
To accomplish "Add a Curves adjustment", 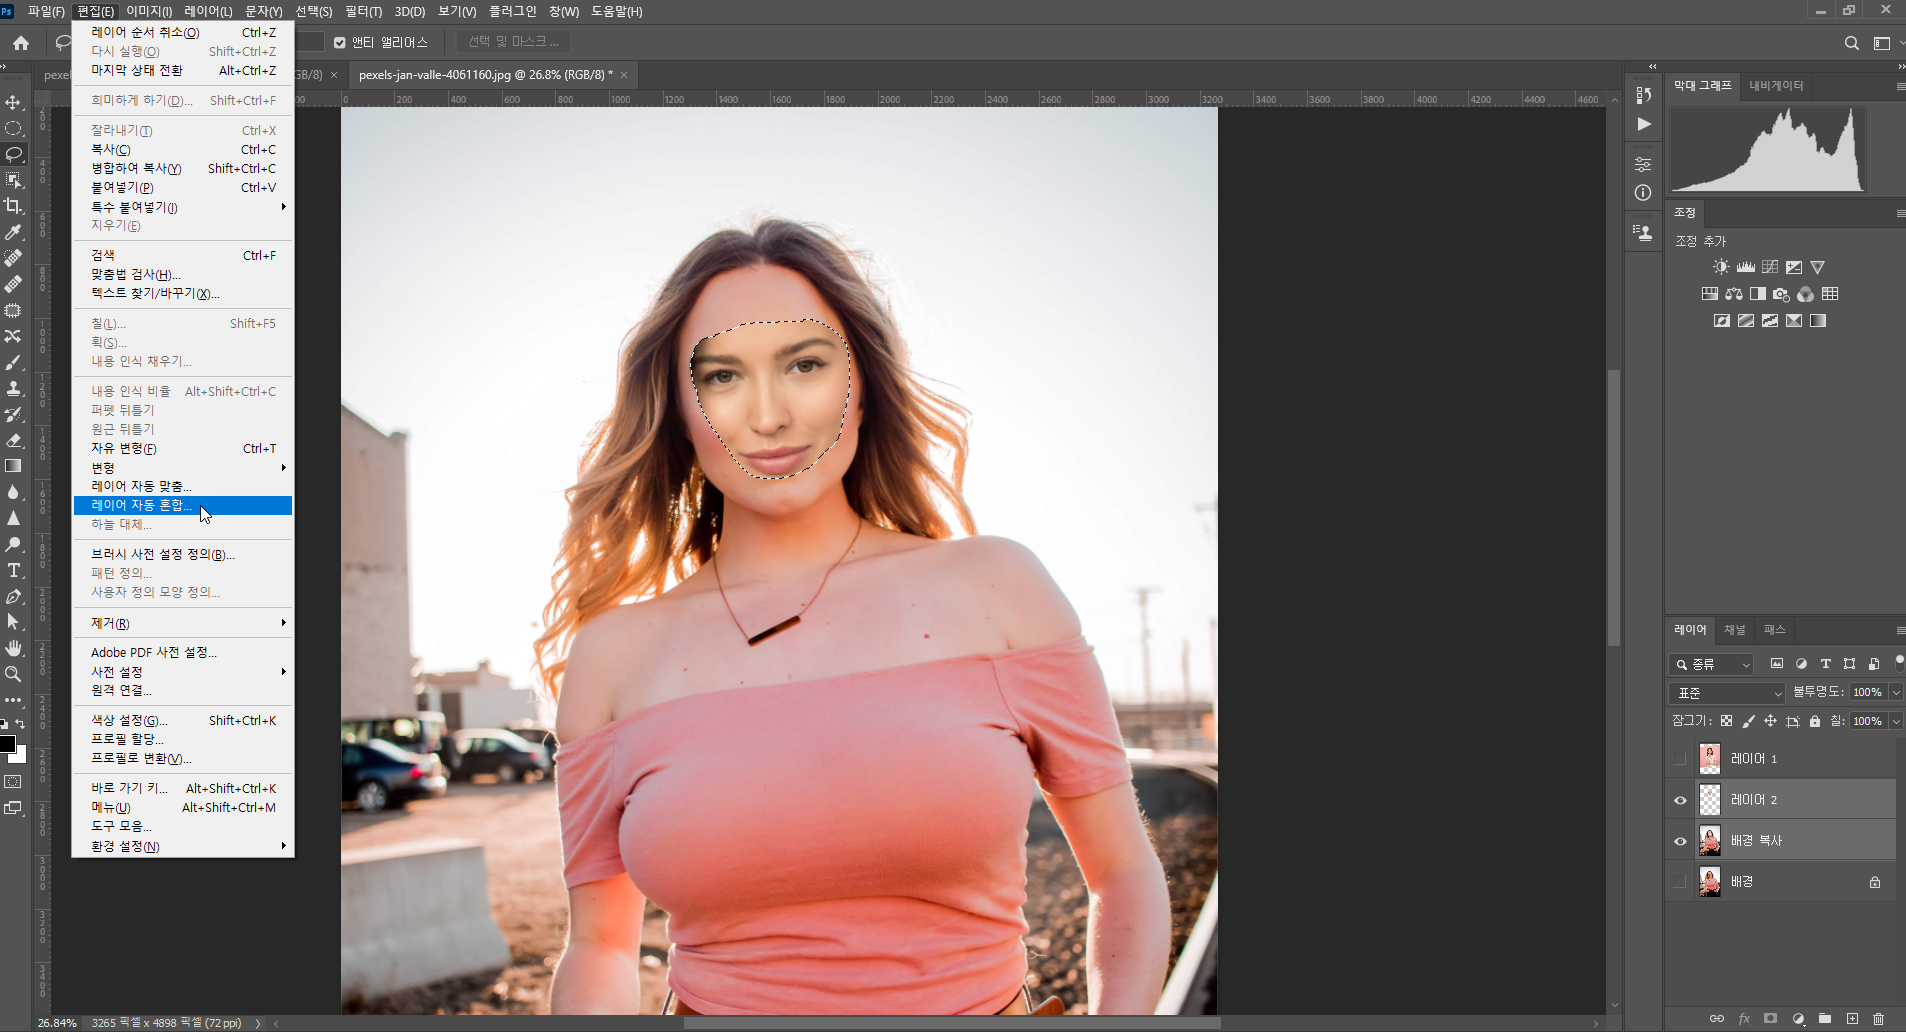I will click(1769, 267).
